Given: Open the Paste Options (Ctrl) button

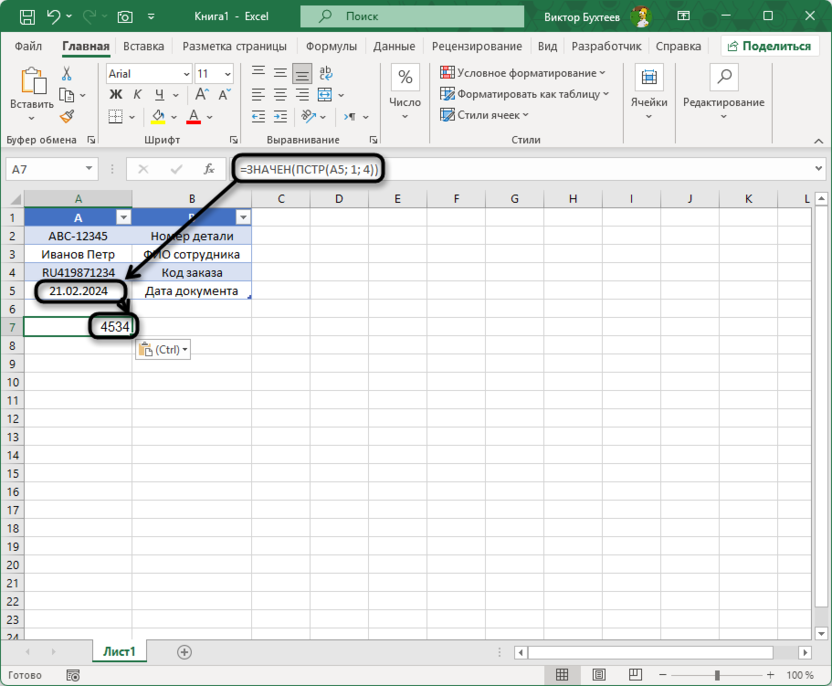Looking at the screenshot, I should 162,349.
